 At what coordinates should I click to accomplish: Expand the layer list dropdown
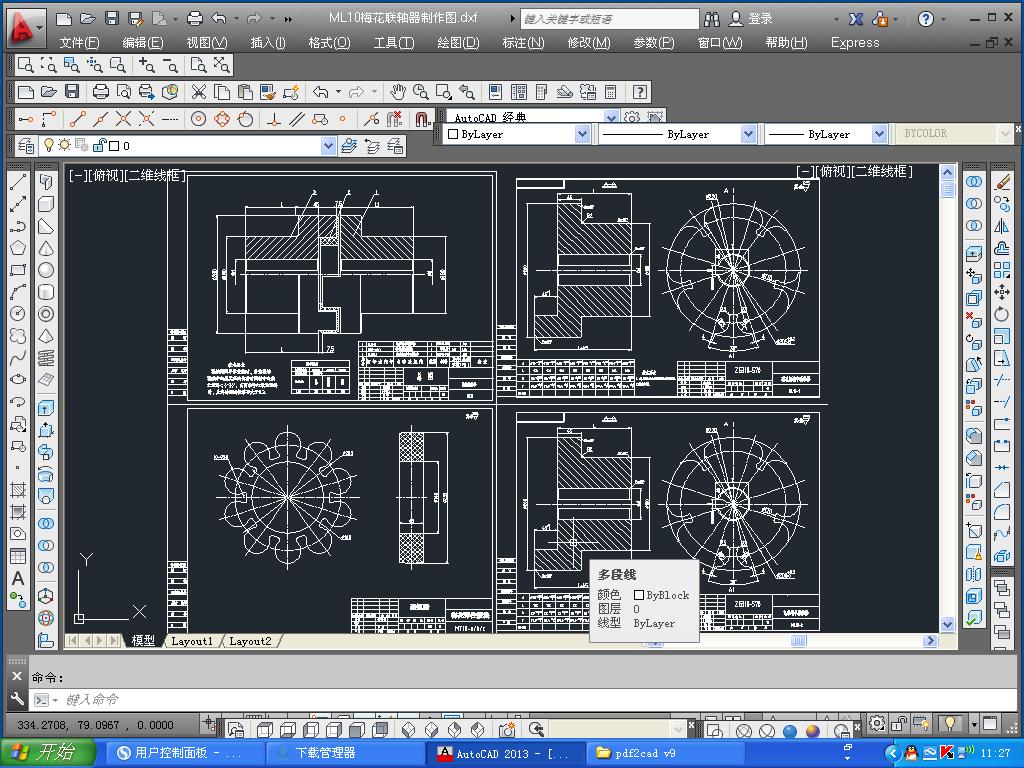coord(328,146)
